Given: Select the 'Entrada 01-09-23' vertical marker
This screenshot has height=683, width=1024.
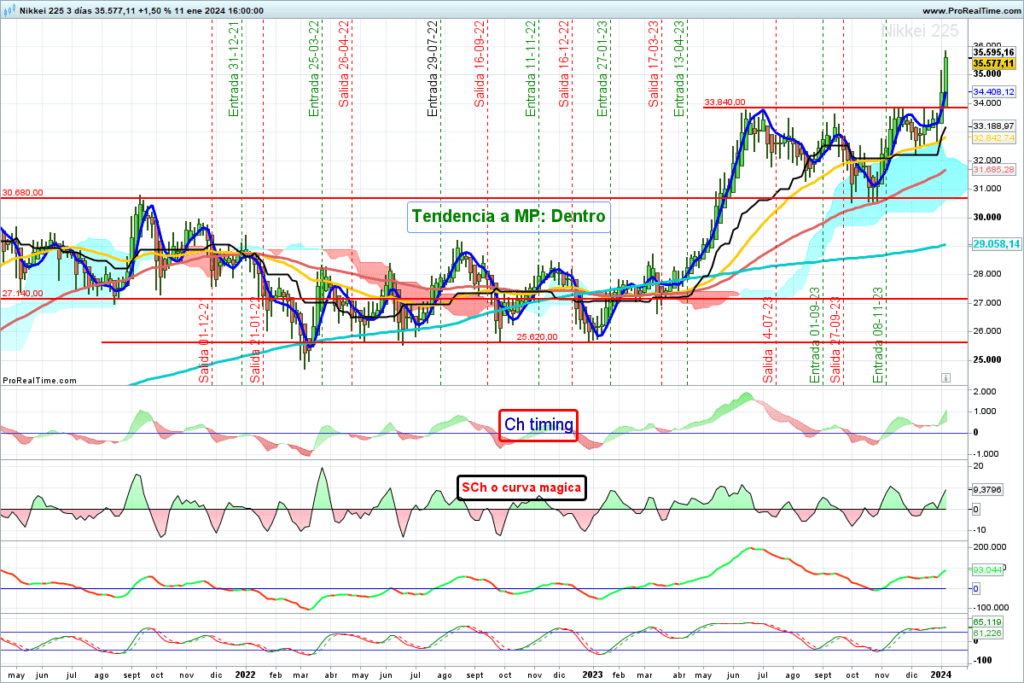Looking at the screenshot, I should point(815,336).
